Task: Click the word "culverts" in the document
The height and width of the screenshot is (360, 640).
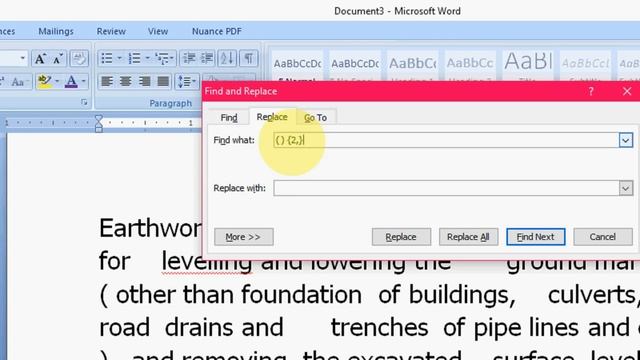Action: coord(591,295)
